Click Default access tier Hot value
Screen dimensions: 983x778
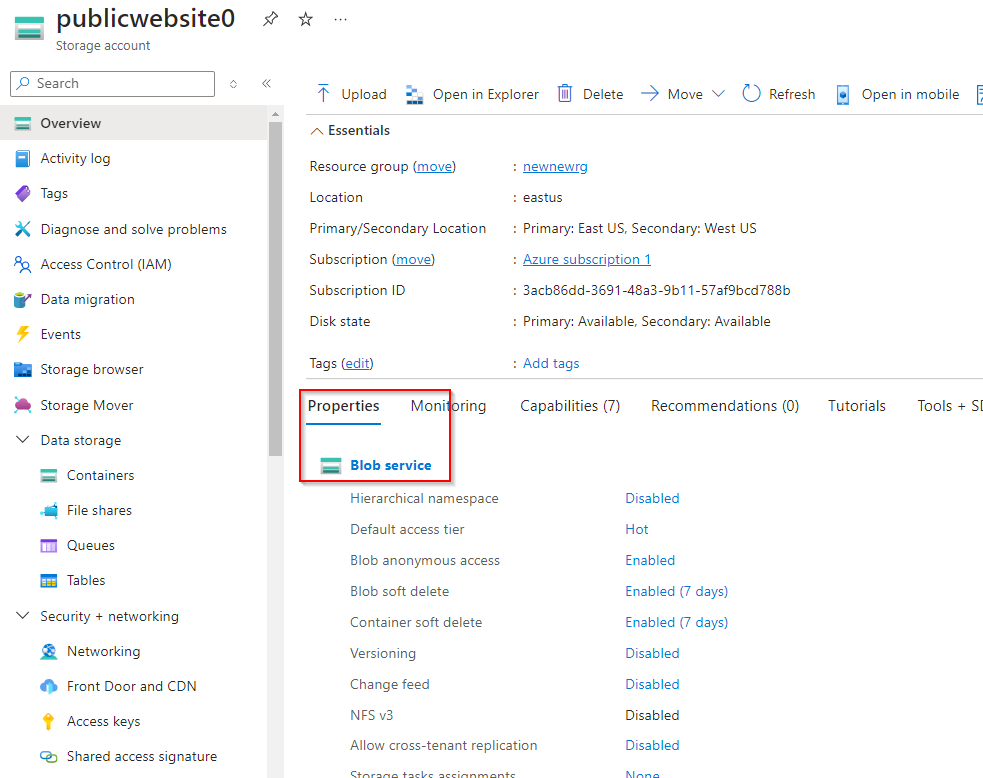pyautogui.click(x=636, y=529)
